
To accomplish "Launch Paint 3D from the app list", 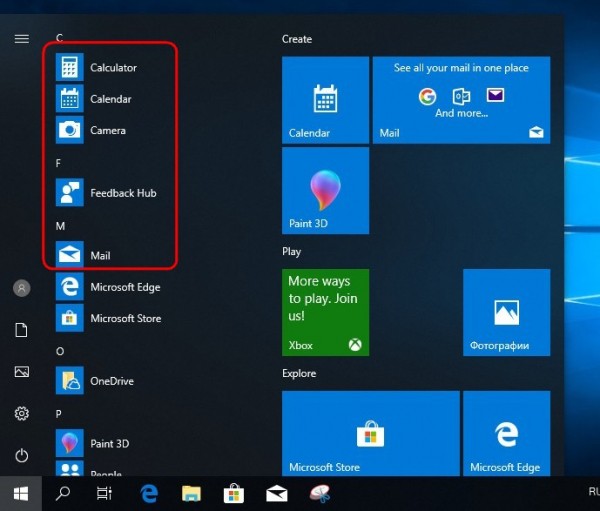I will coord(113,443).
